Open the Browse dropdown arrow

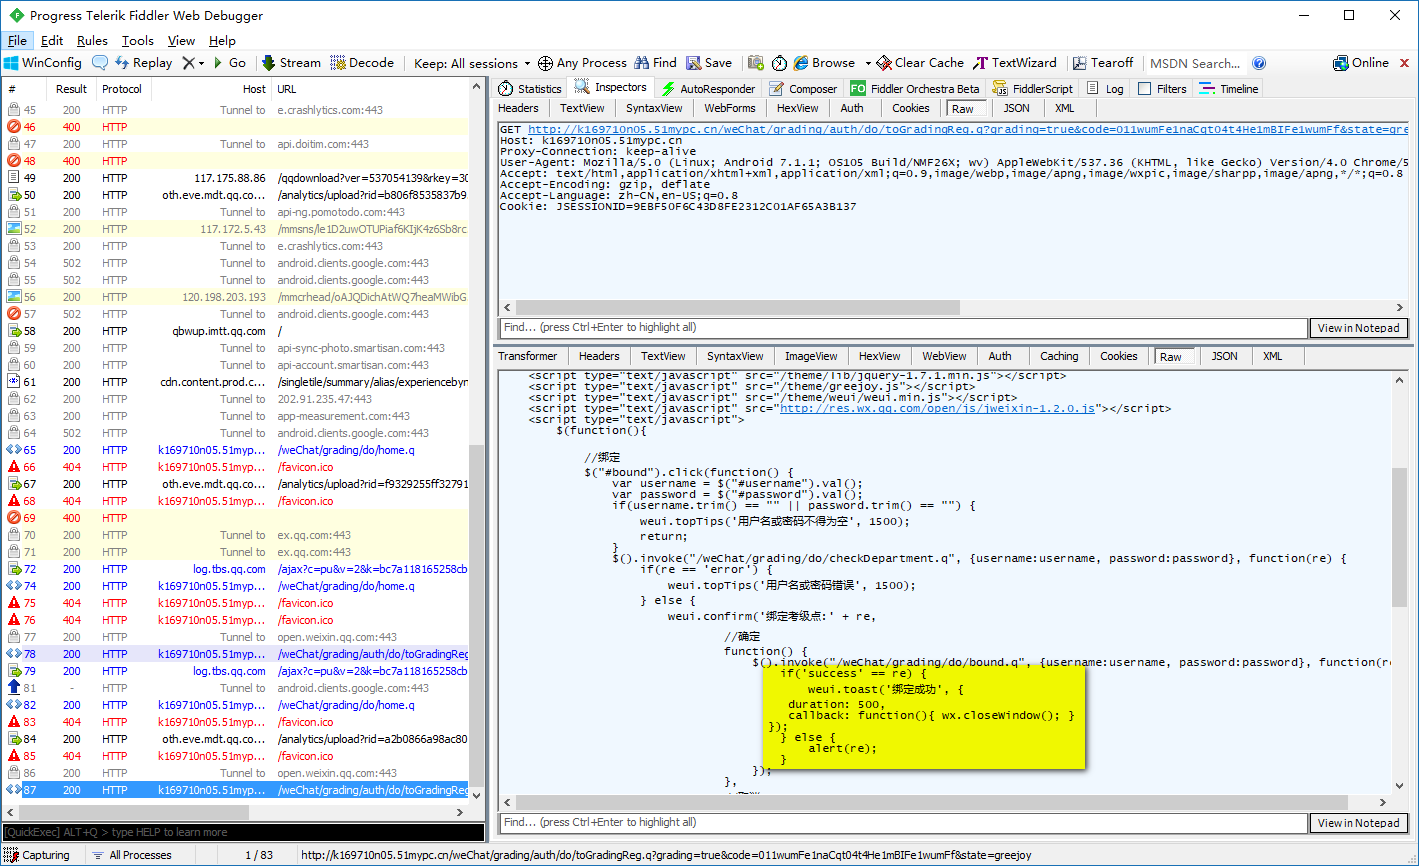[x=867, y=63]
